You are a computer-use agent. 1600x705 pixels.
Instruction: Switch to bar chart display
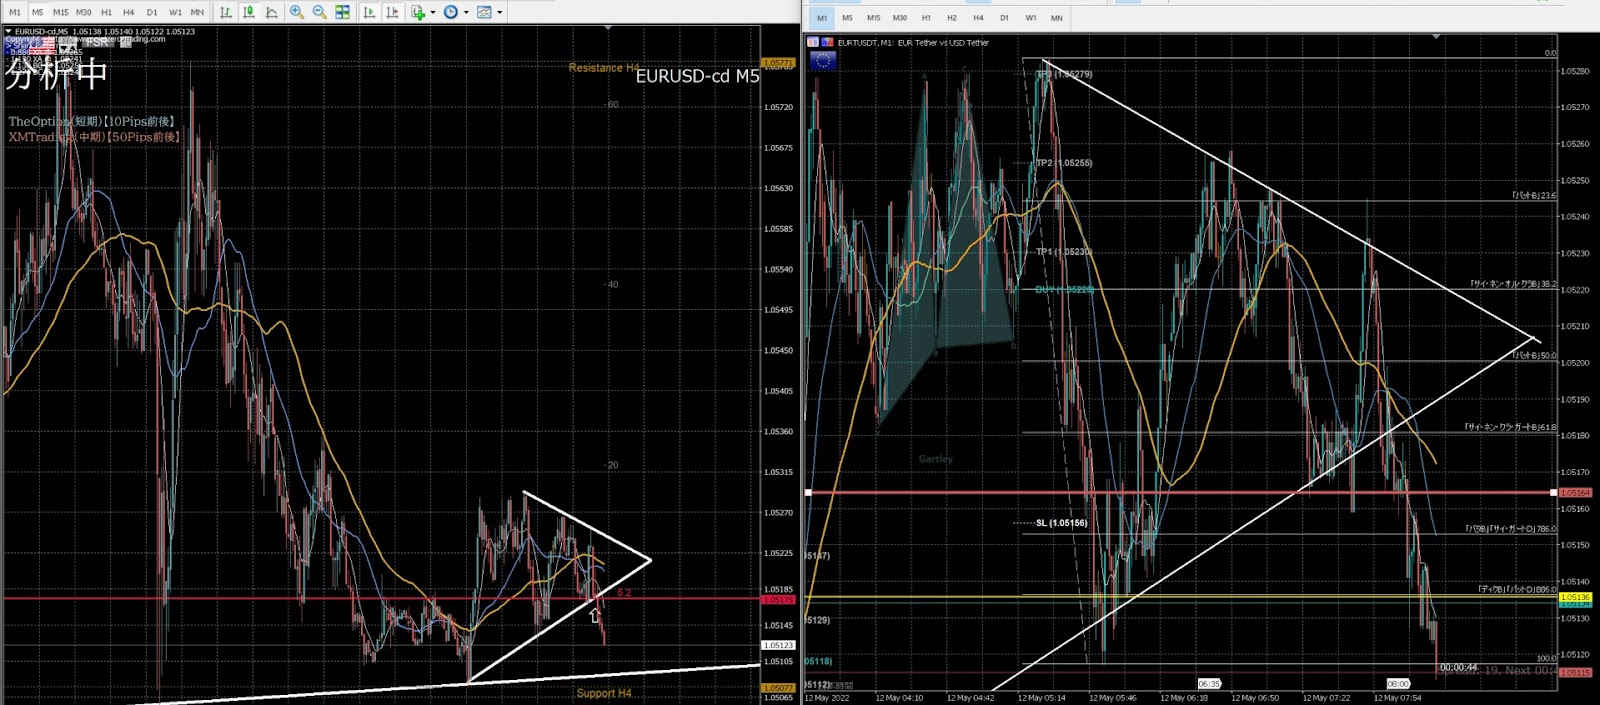pyautogui.click(x=226, y=12)
